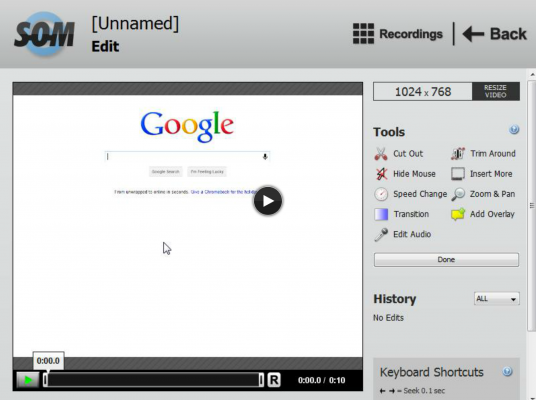Click in the middle of the seek bar
This screenshot has height=400, width=536.
coord(153,380)
